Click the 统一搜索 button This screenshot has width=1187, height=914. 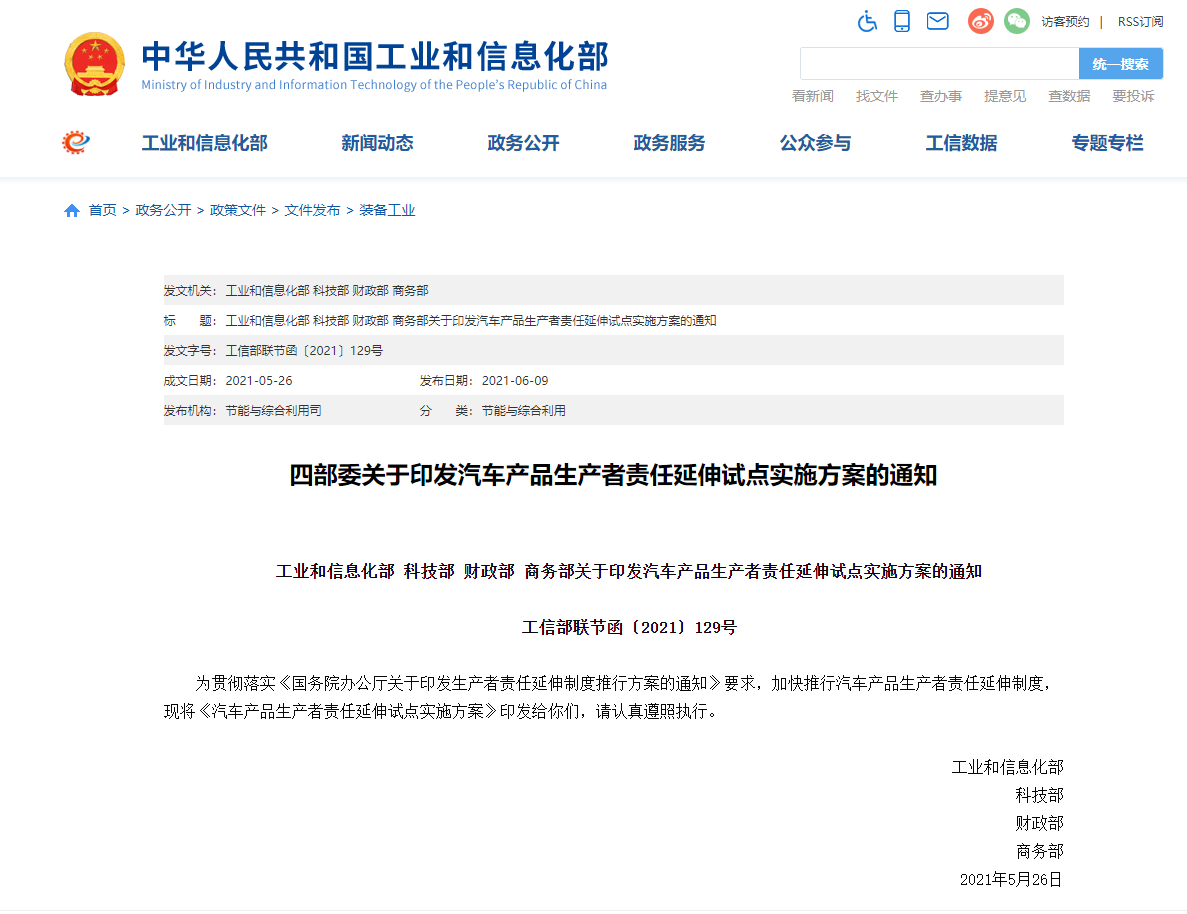[1120, 64]
